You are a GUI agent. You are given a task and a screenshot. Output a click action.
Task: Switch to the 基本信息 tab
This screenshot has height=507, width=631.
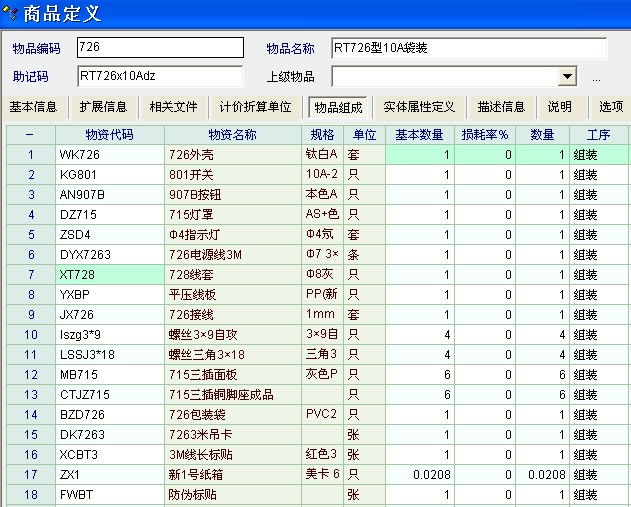33,107
